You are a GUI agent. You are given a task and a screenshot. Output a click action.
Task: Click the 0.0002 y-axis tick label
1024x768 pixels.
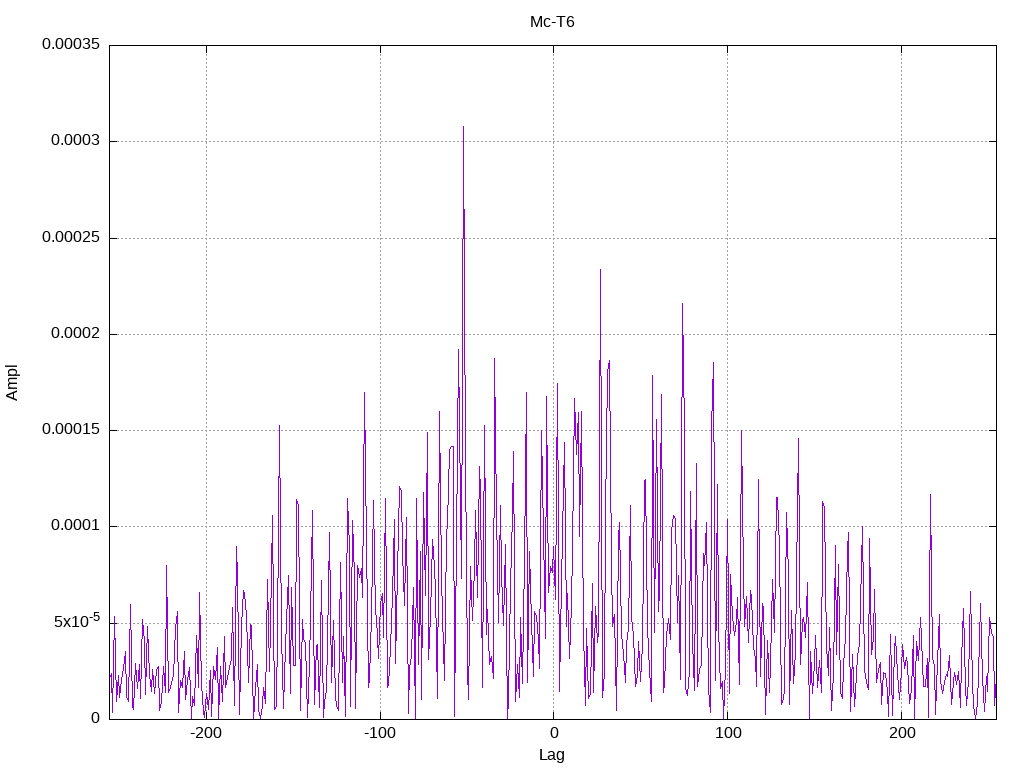click(76, 334)
